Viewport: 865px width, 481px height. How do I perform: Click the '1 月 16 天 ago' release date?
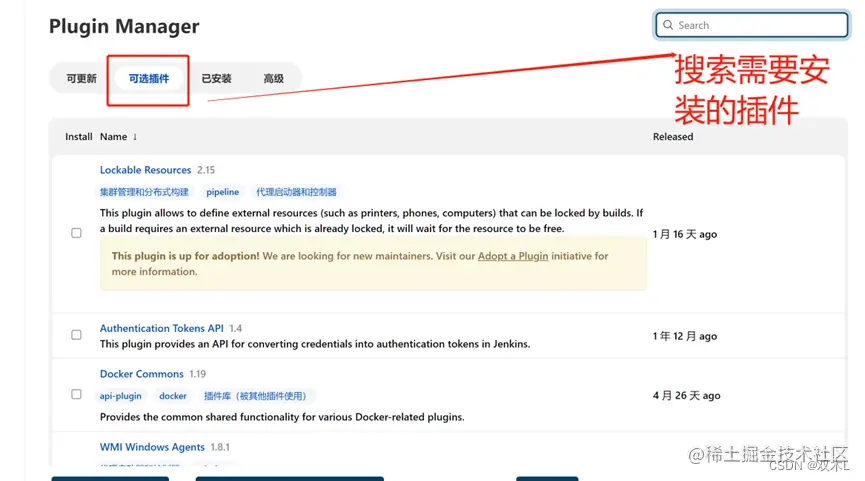pos(685,234)
